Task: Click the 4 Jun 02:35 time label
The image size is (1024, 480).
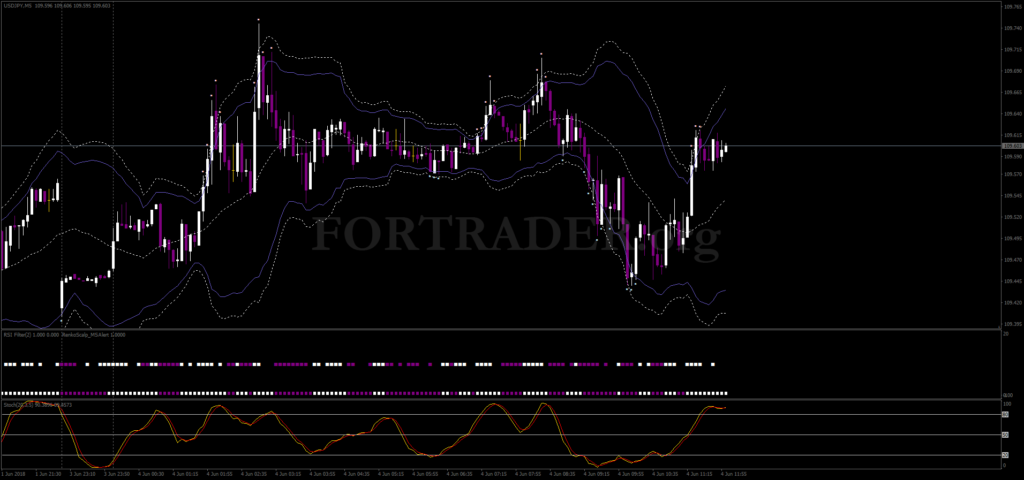Action: tap(255, 475)
